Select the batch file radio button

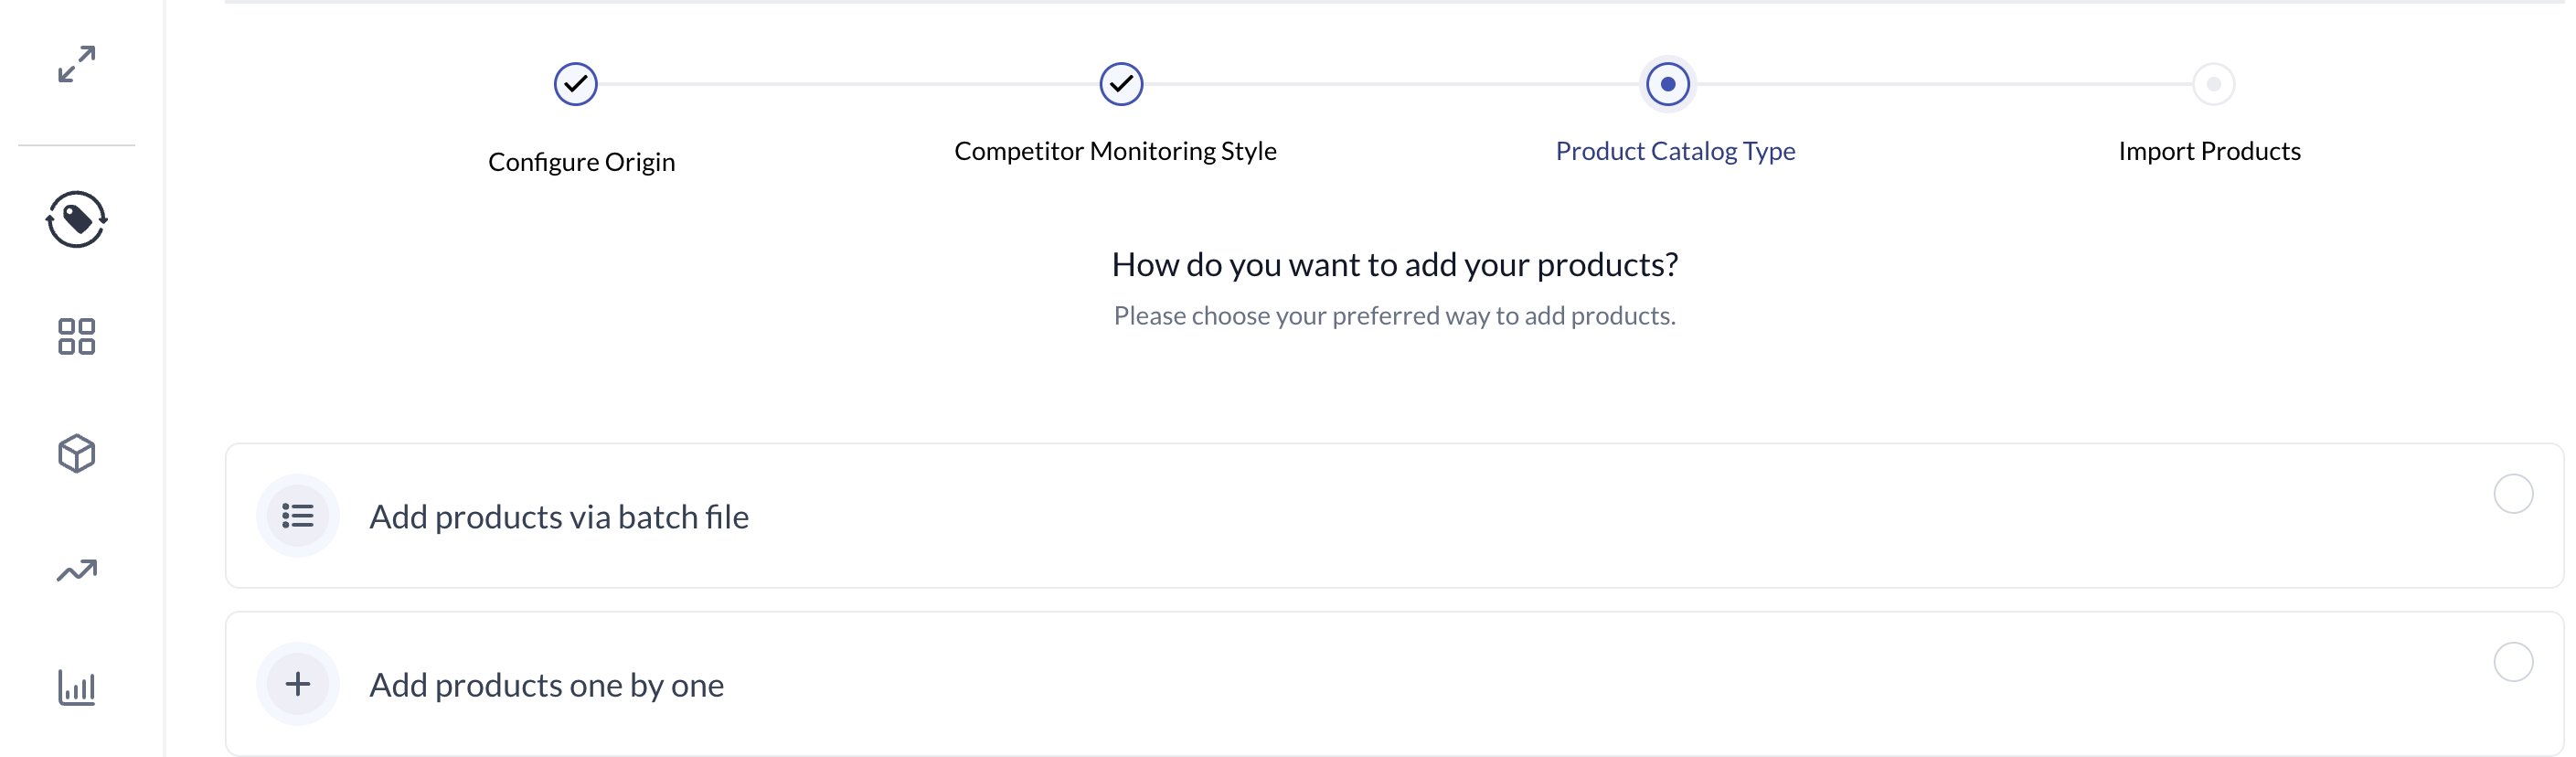click(x=2513, y=494)
